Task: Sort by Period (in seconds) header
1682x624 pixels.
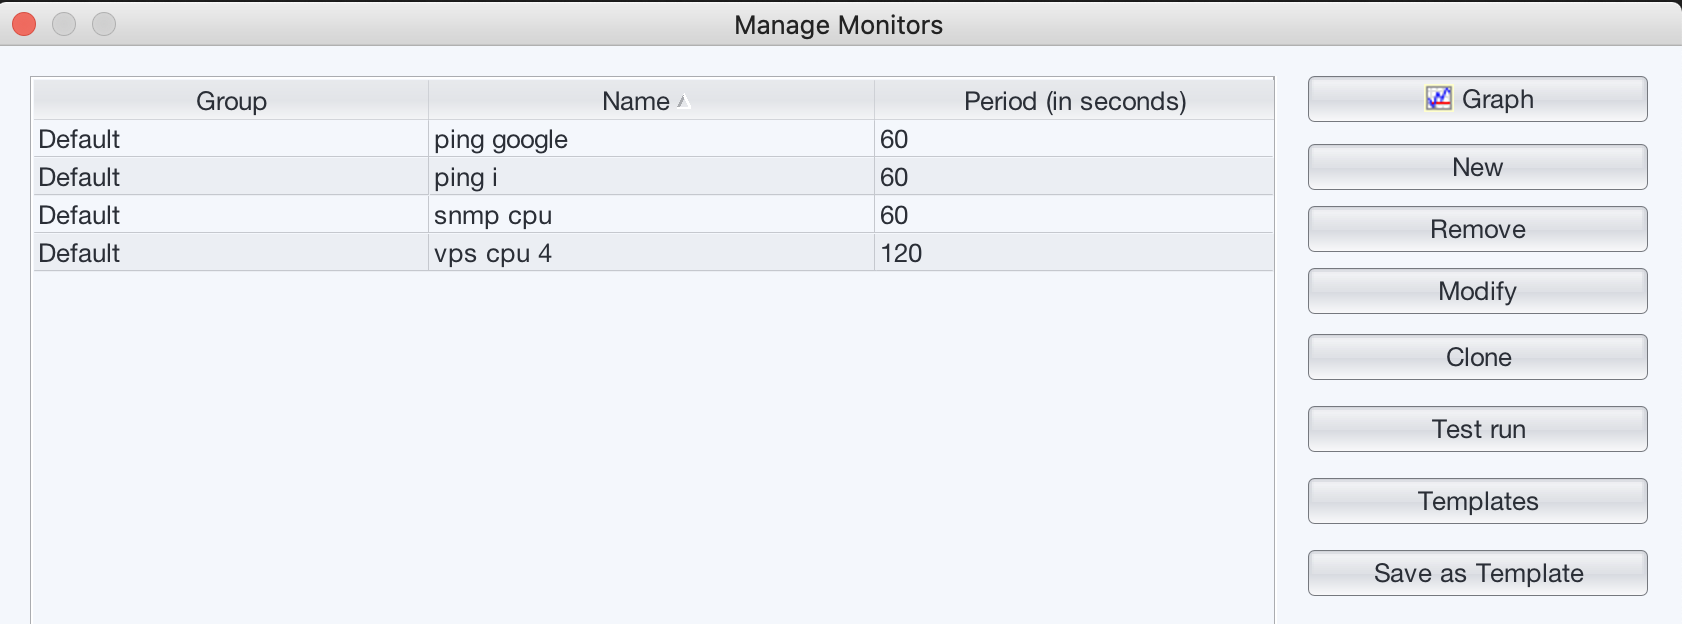Action: [1074, 101]
